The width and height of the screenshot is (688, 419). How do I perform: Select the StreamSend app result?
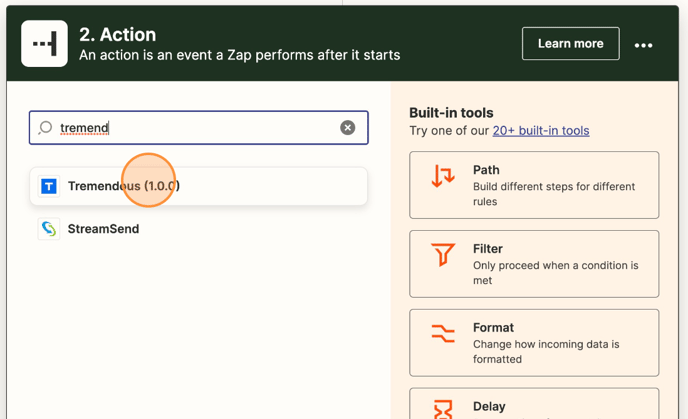(x=198, y=229)
